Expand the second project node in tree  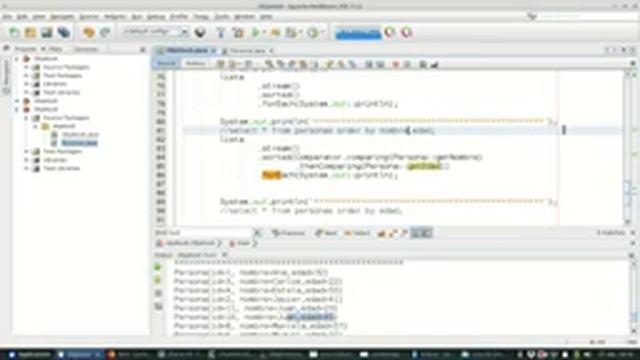pos(17,101)
